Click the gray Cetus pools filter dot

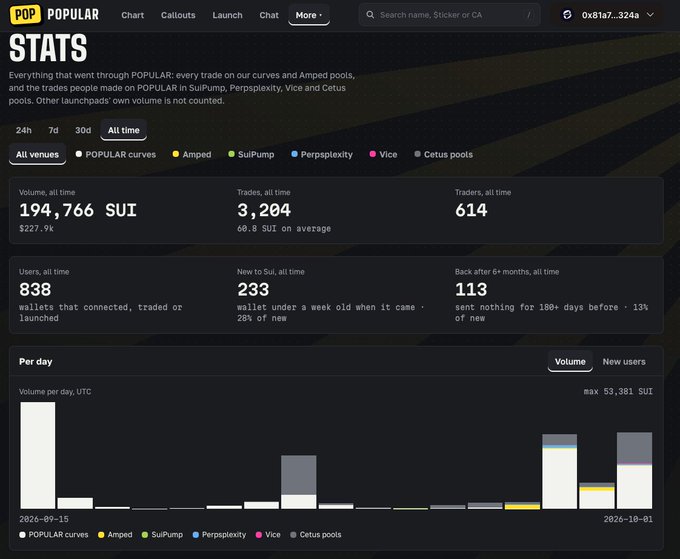tap(417, 154)
